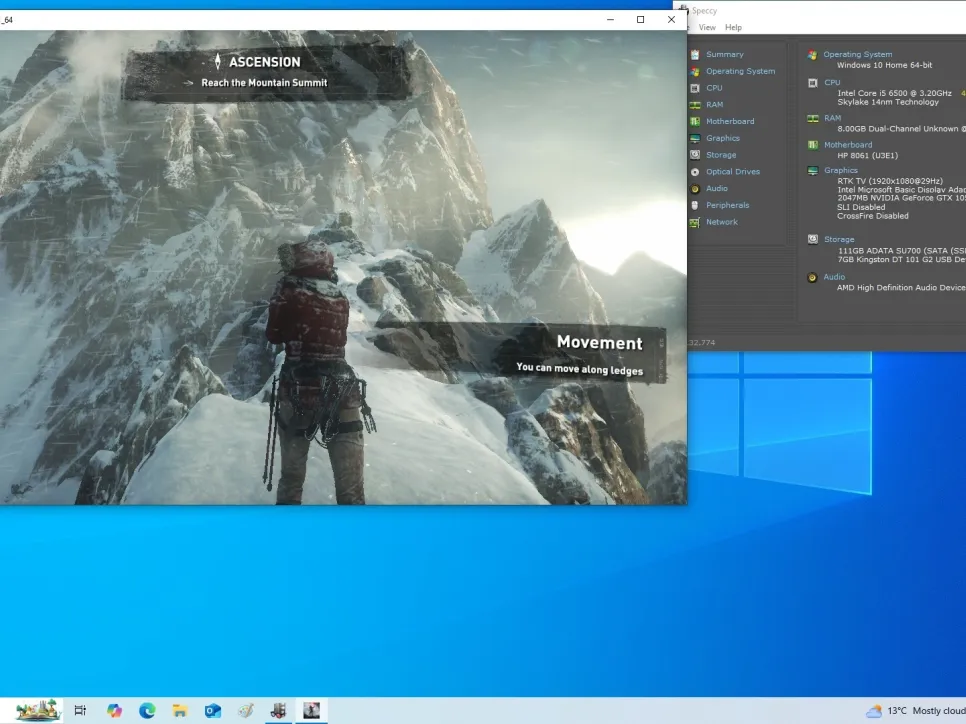Click the "Skylake 14nm Technology" line
The image size is (966, 724).
tap(888, 102)
